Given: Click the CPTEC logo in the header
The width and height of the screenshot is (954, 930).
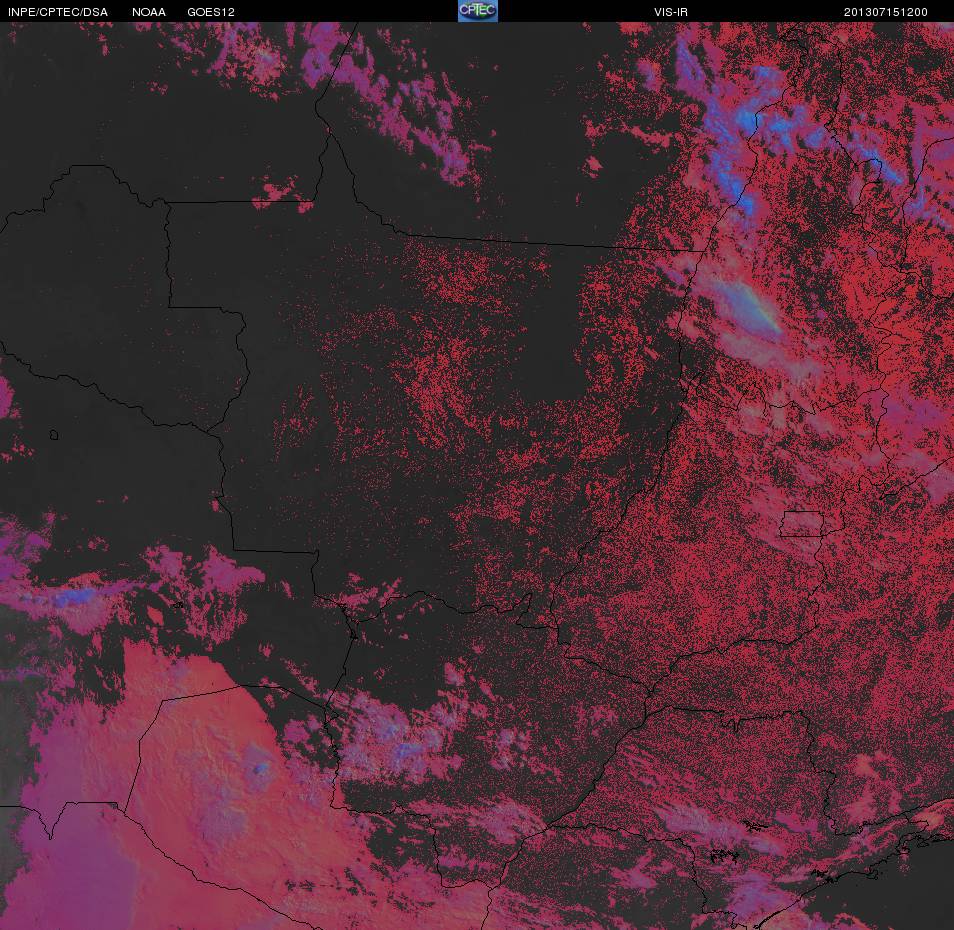Looking at the screenshot, I should (x=478, y=11).
